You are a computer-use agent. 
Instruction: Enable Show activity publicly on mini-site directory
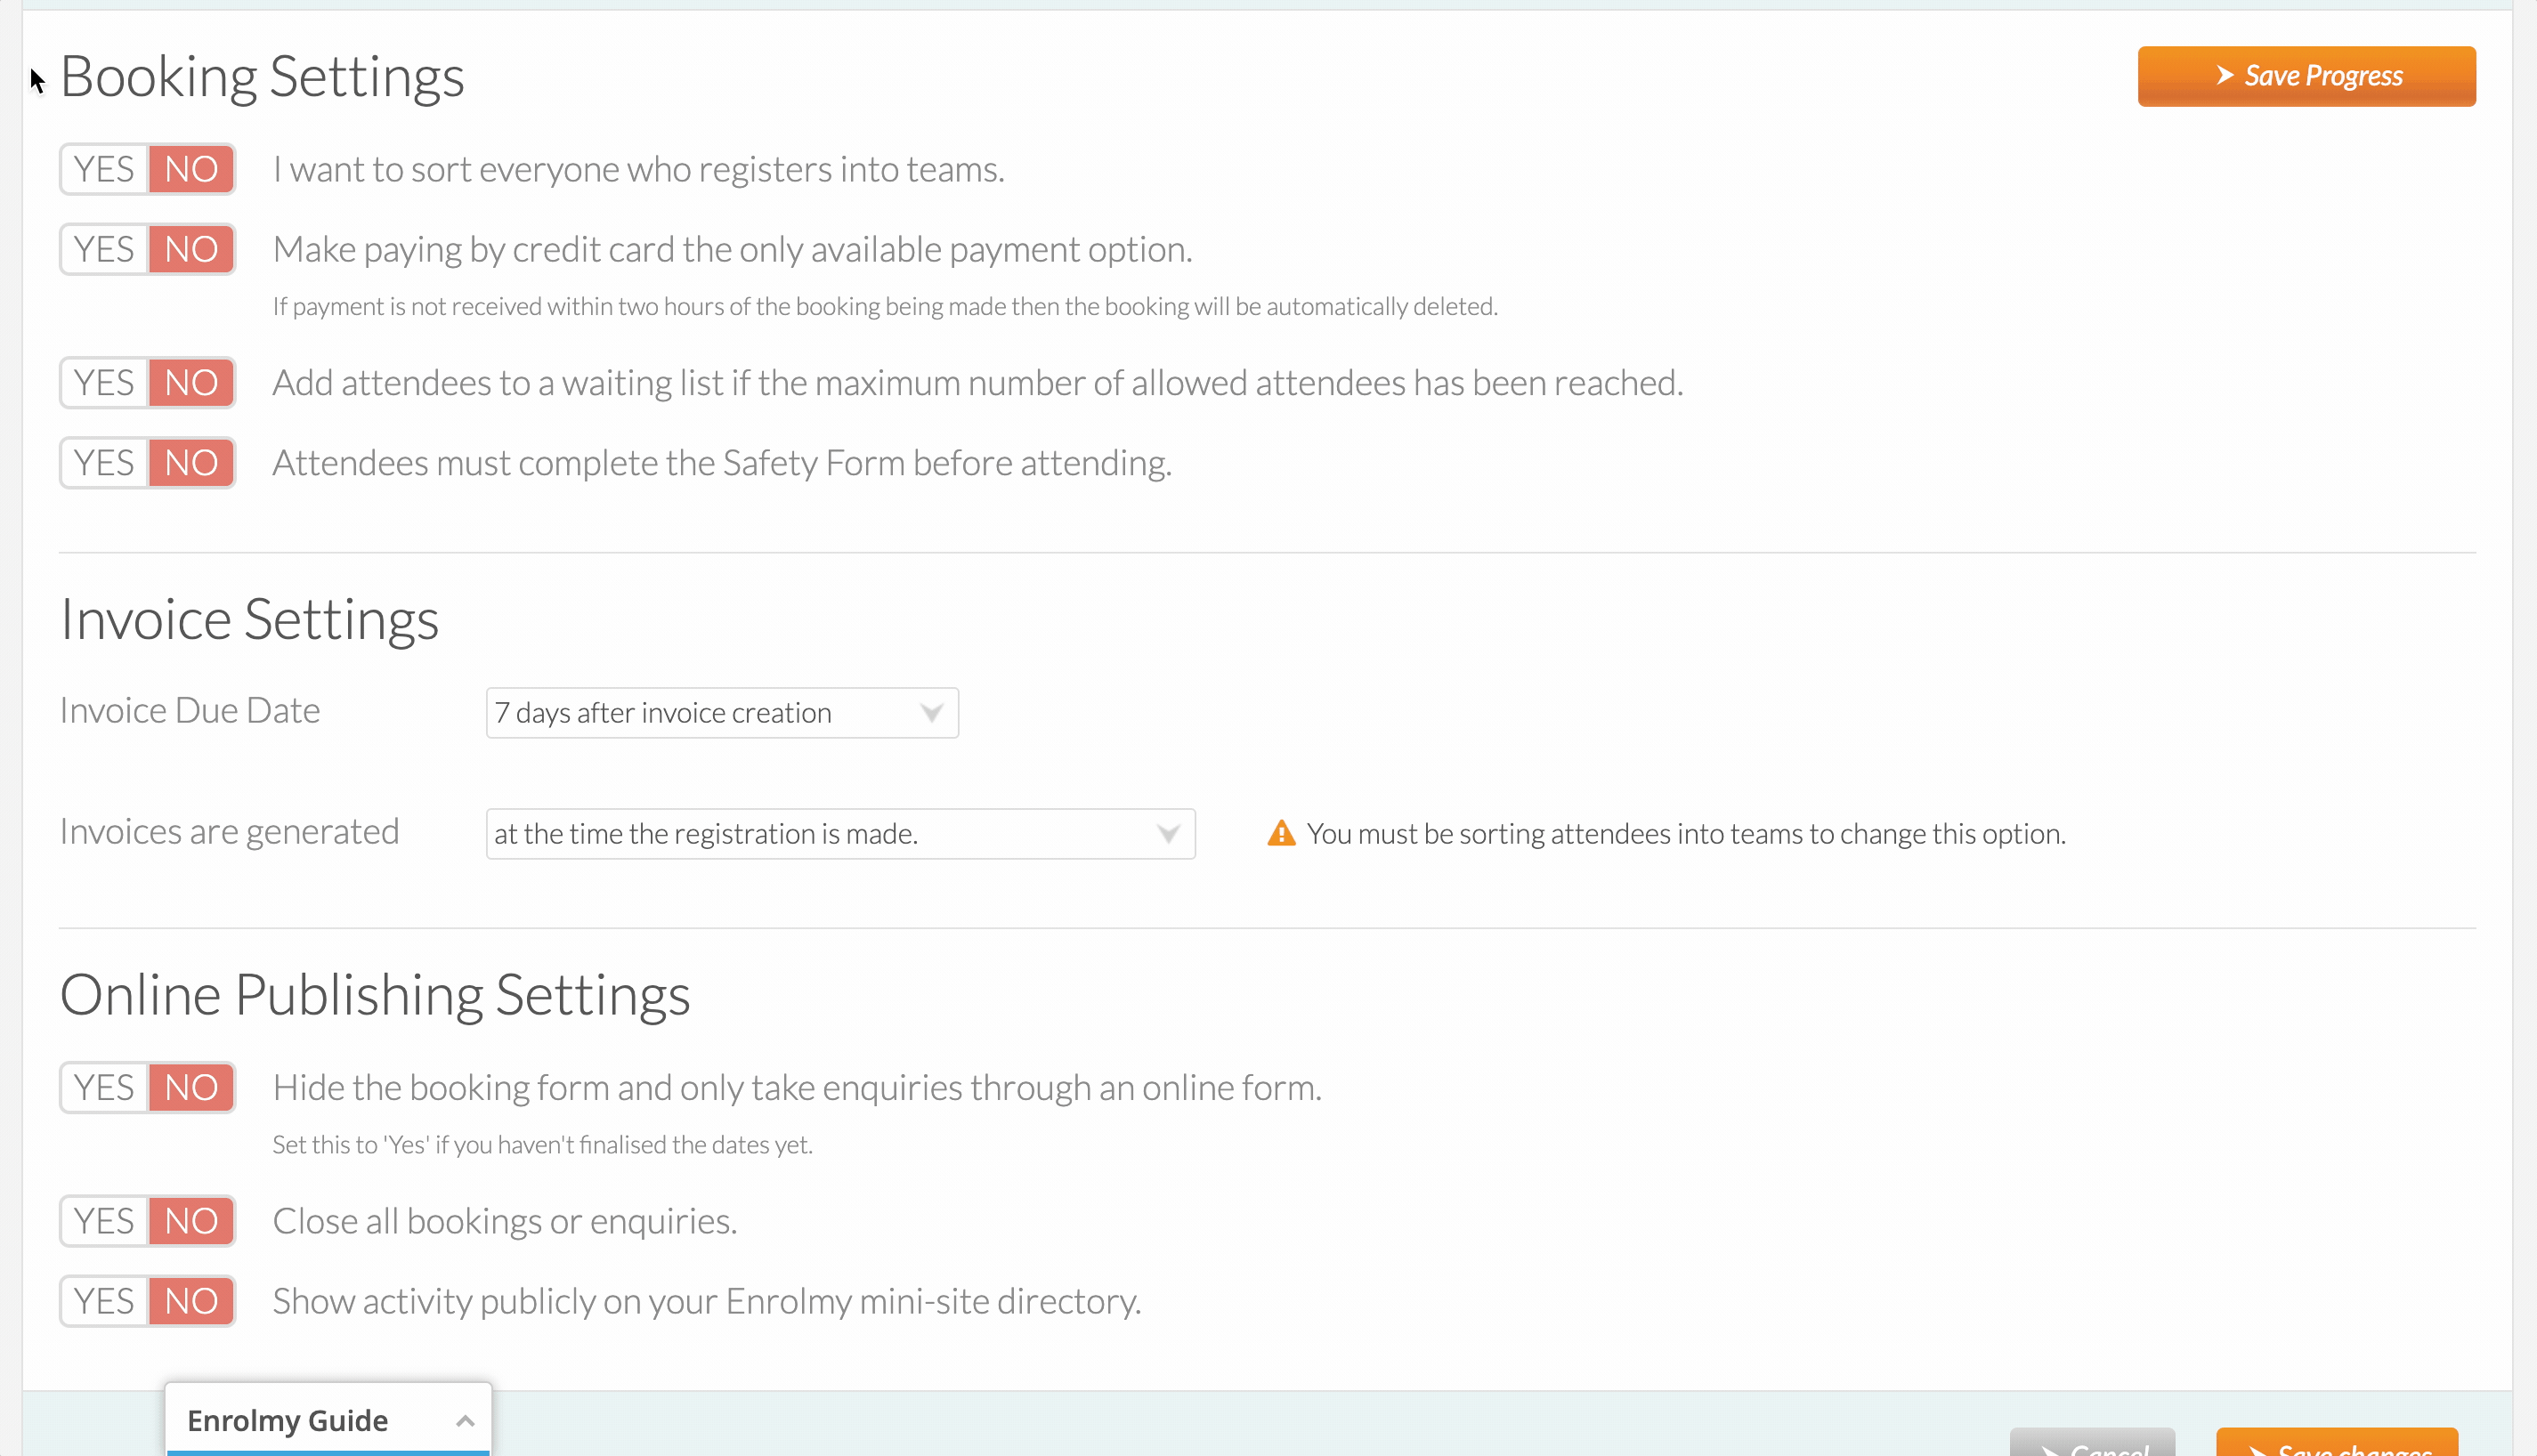[x=104, y=1301]
